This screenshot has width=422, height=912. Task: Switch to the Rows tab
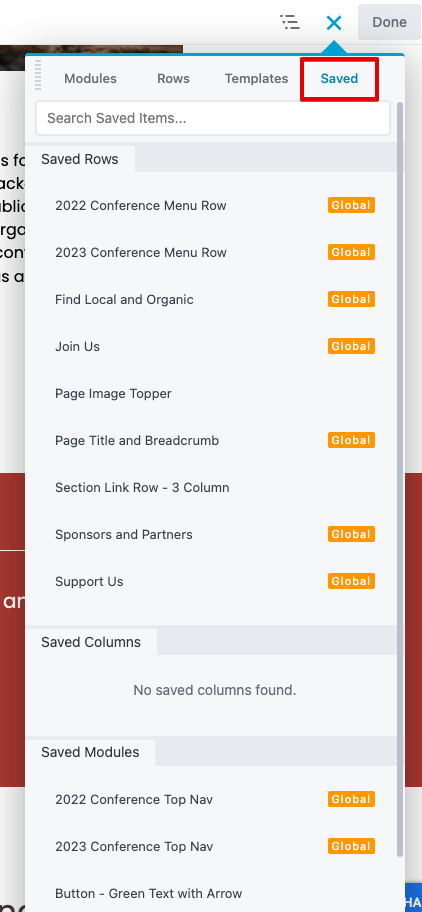[x=173, y=79]
